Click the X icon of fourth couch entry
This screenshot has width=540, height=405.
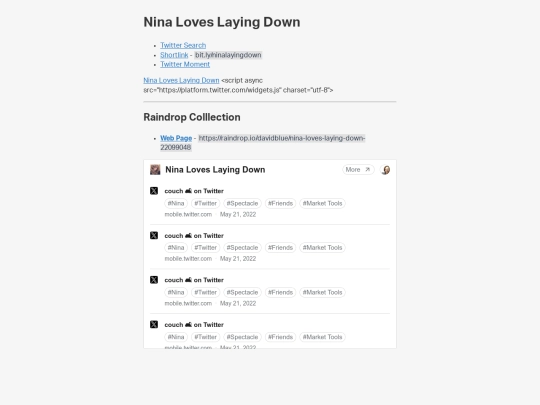point(154,324)
